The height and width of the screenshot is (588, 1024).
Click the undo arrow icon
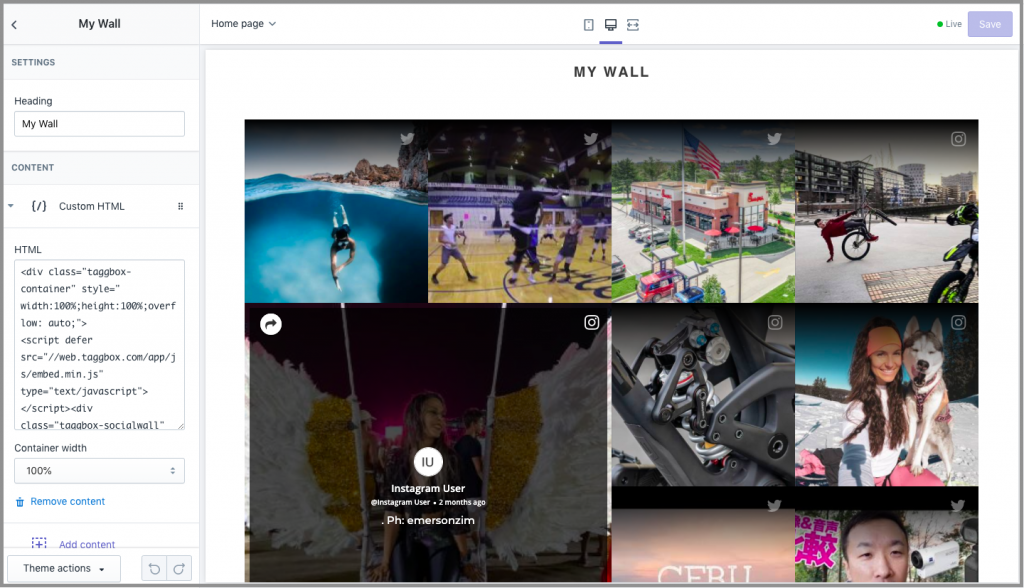tap(154, 568)
